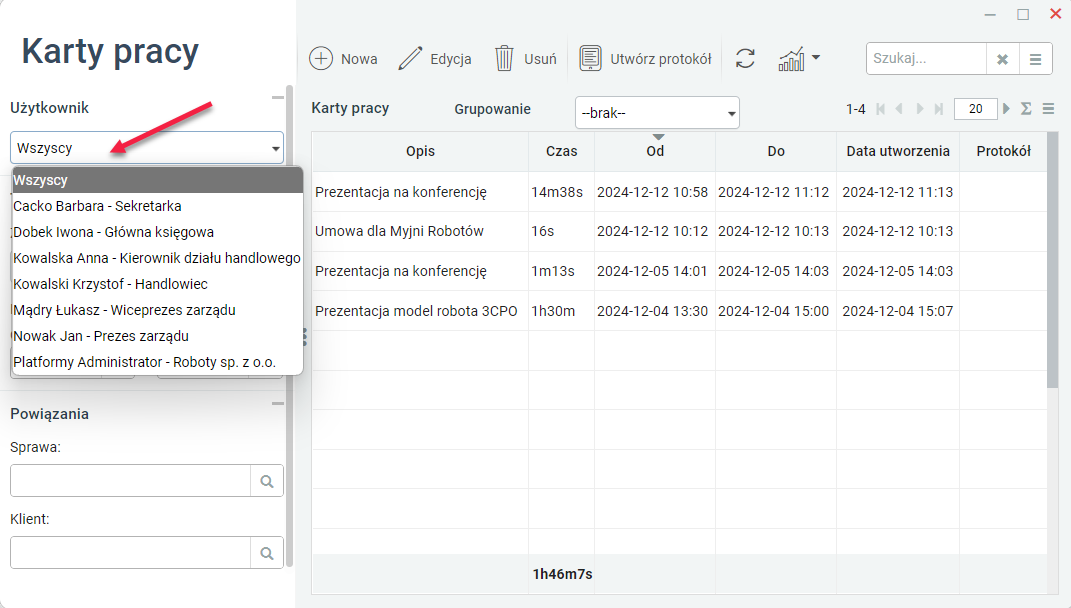Click the Klient input field
The height and width of the screenshot is (608, 1071).
(130, 553)
